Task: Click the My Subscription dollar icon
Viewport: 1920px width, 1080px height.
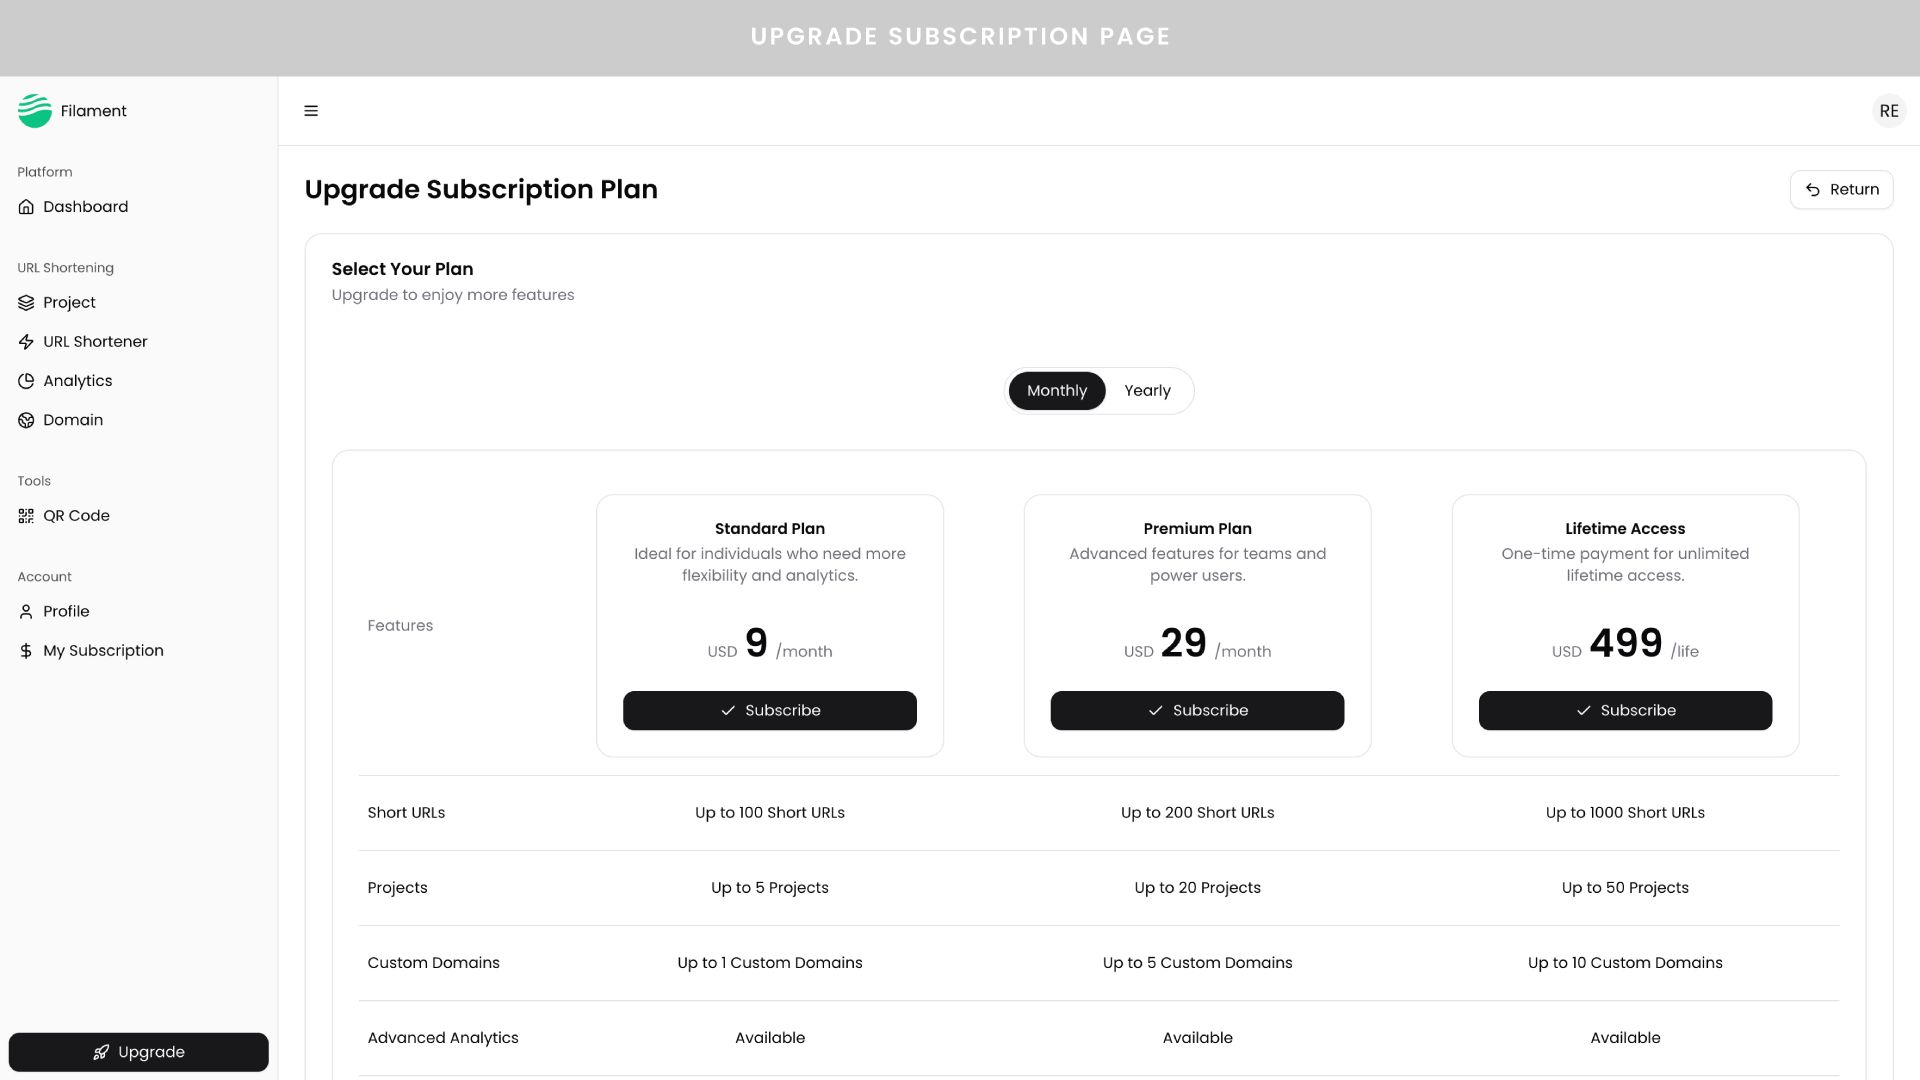Action: coord(26,651)
